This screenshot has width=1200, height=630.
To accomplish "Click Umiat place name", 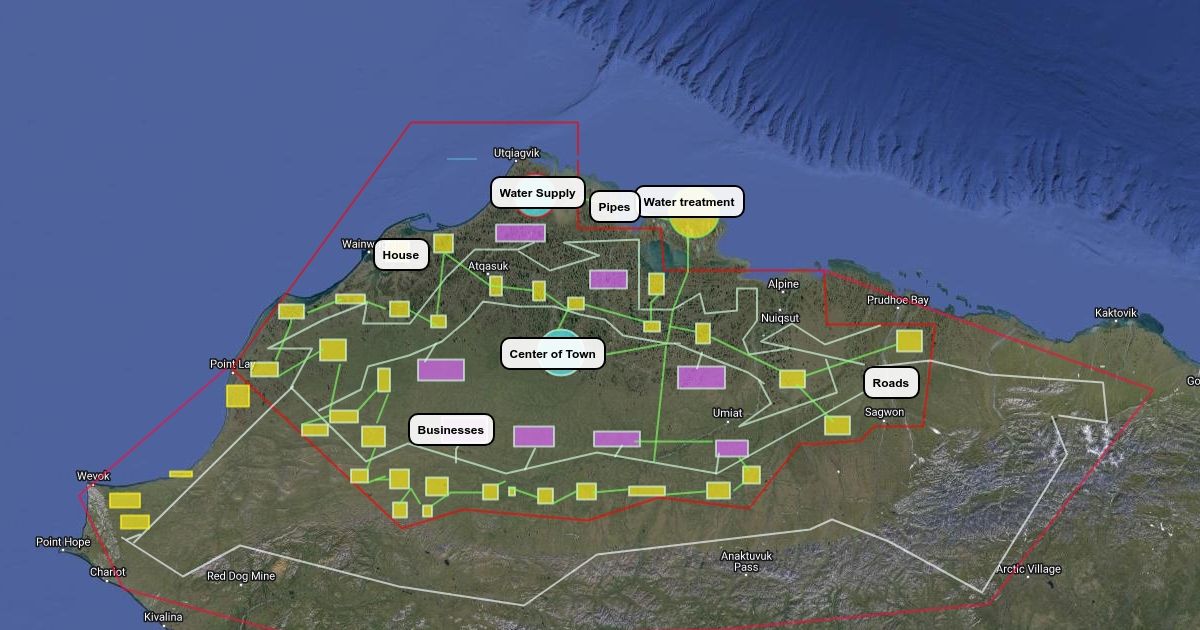I will tap(728, 413).
